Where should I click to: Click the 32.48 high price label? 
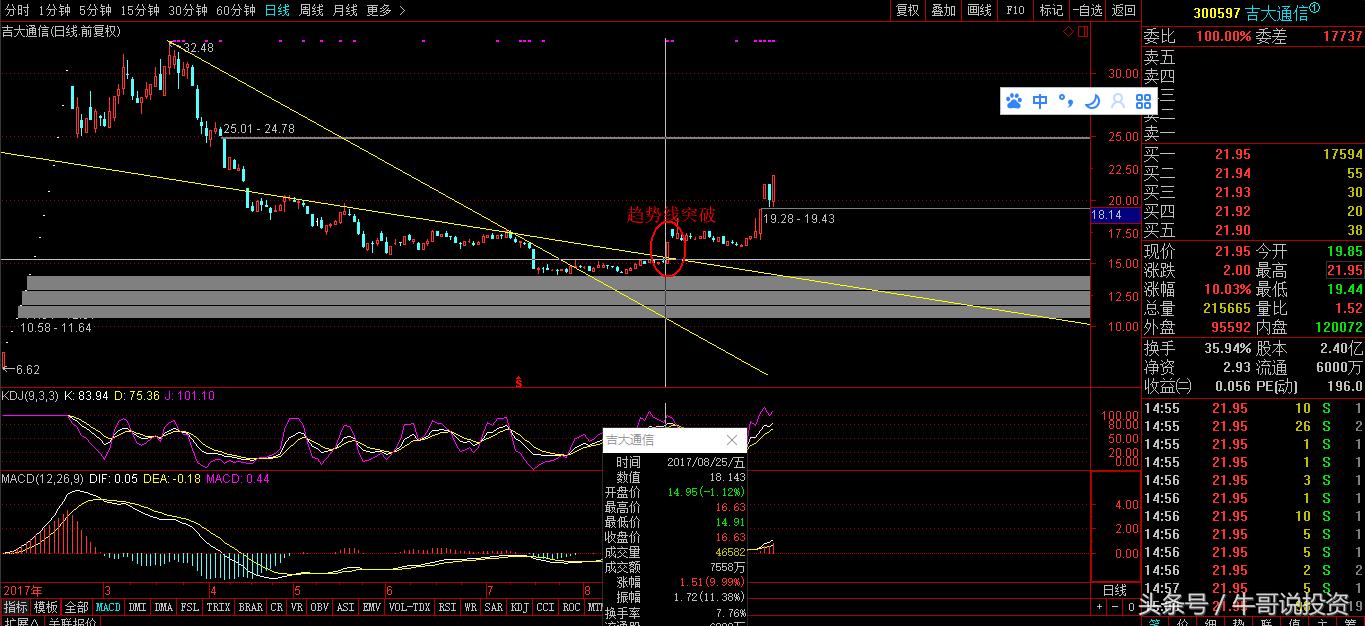(x=198, y=47)
